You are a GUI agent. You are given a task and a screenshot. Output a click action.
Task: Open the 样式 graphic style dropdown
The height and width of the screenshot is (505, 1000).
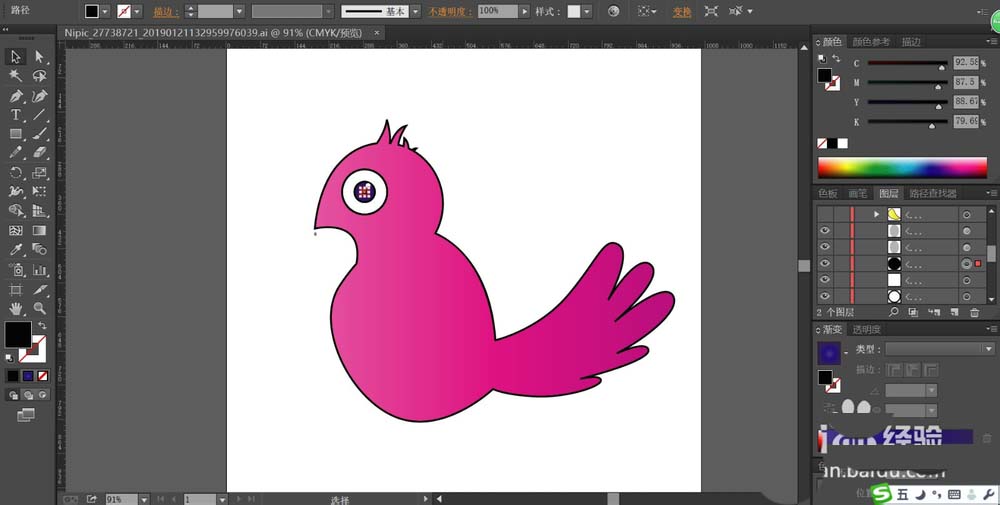586,11
